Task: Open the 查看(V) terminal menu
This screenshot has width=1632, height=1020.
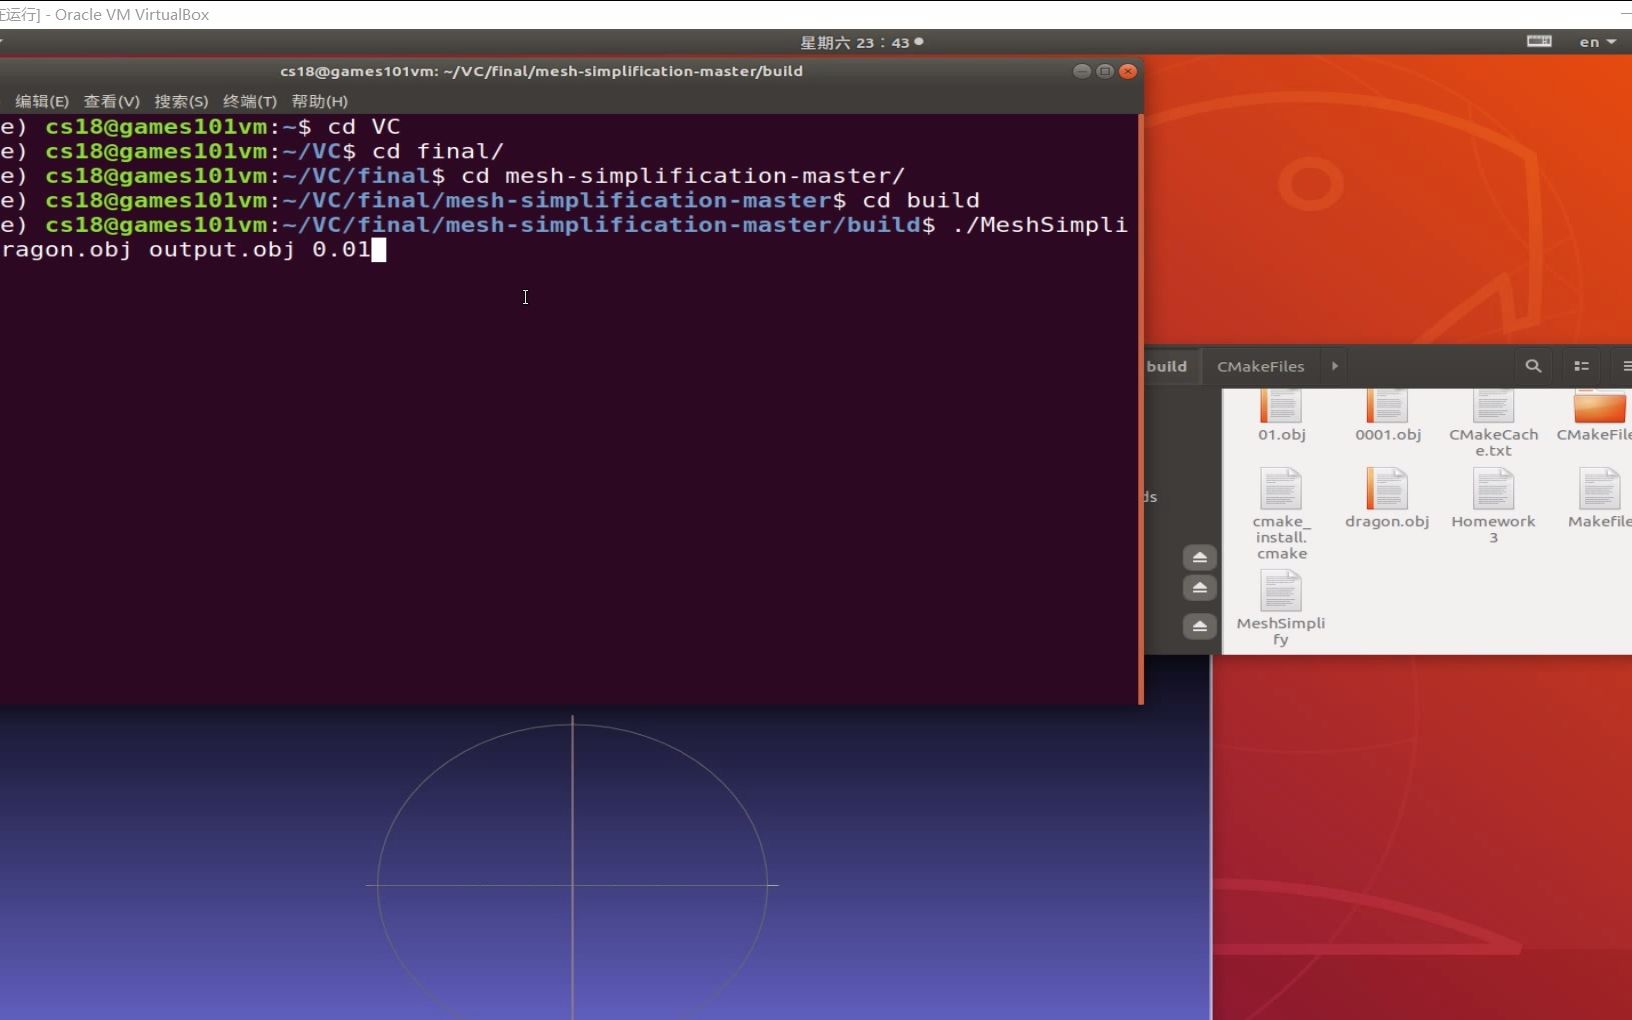Action: (x=112, y=101)
